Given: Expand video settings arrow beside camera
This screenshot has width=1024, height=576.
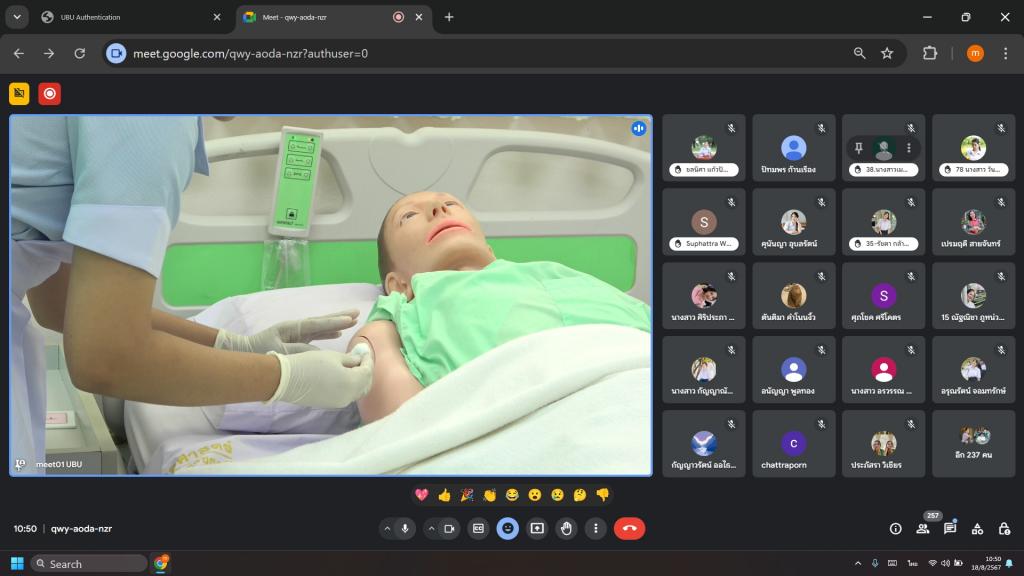Looking at the screenshot, I should pos(431,528).
